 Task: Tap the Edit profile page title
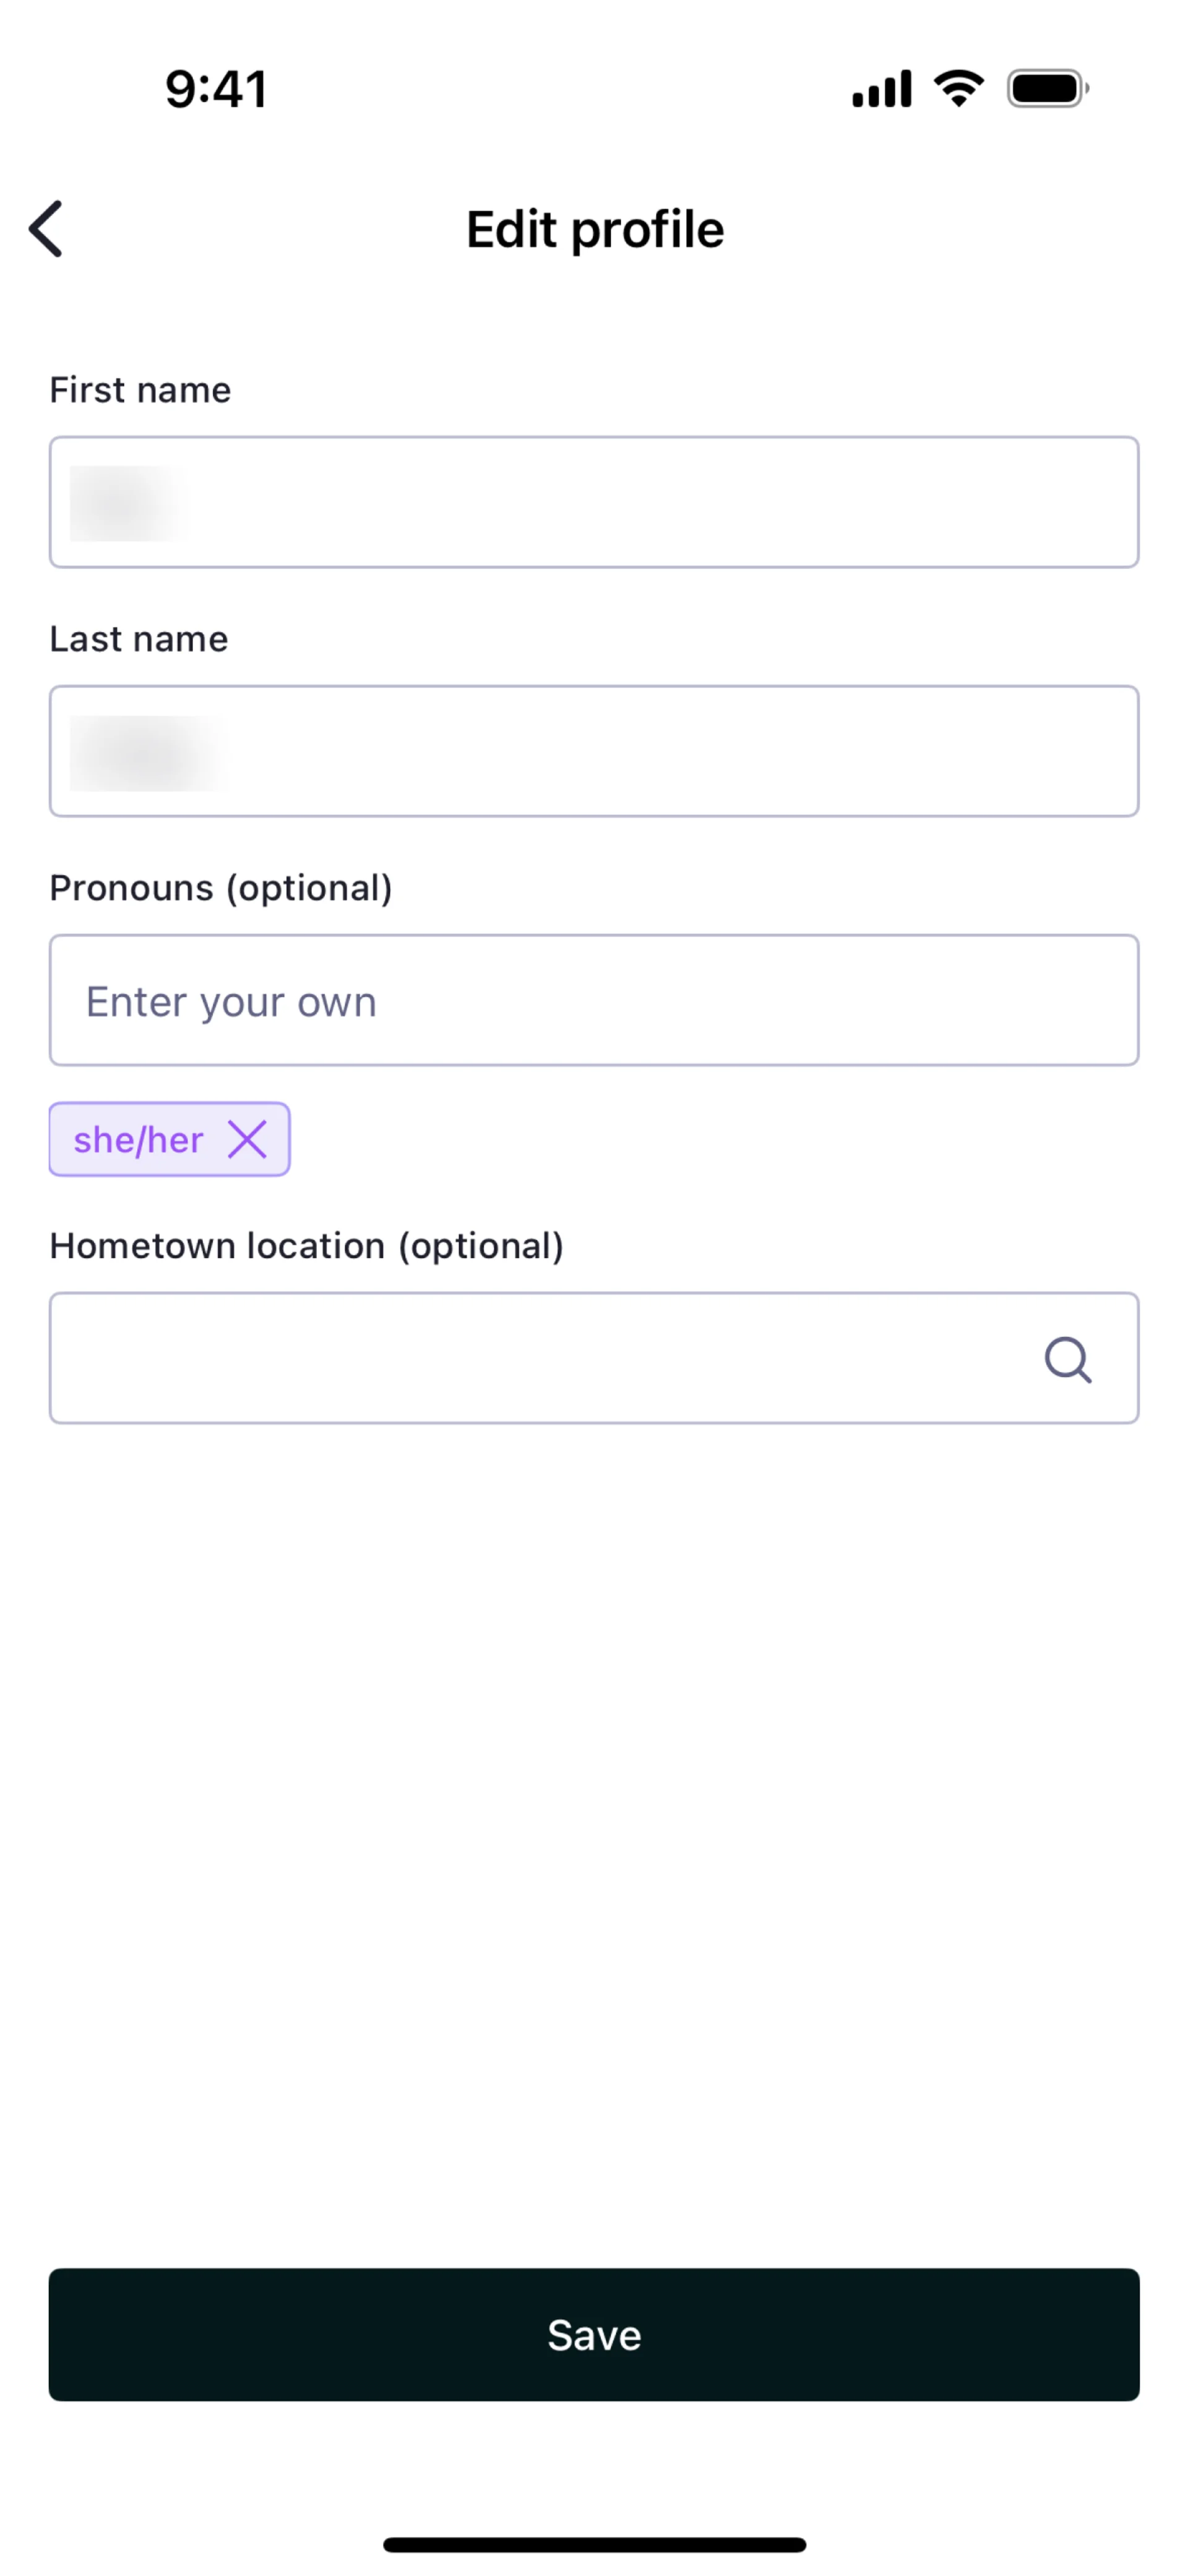click(595, 229)
